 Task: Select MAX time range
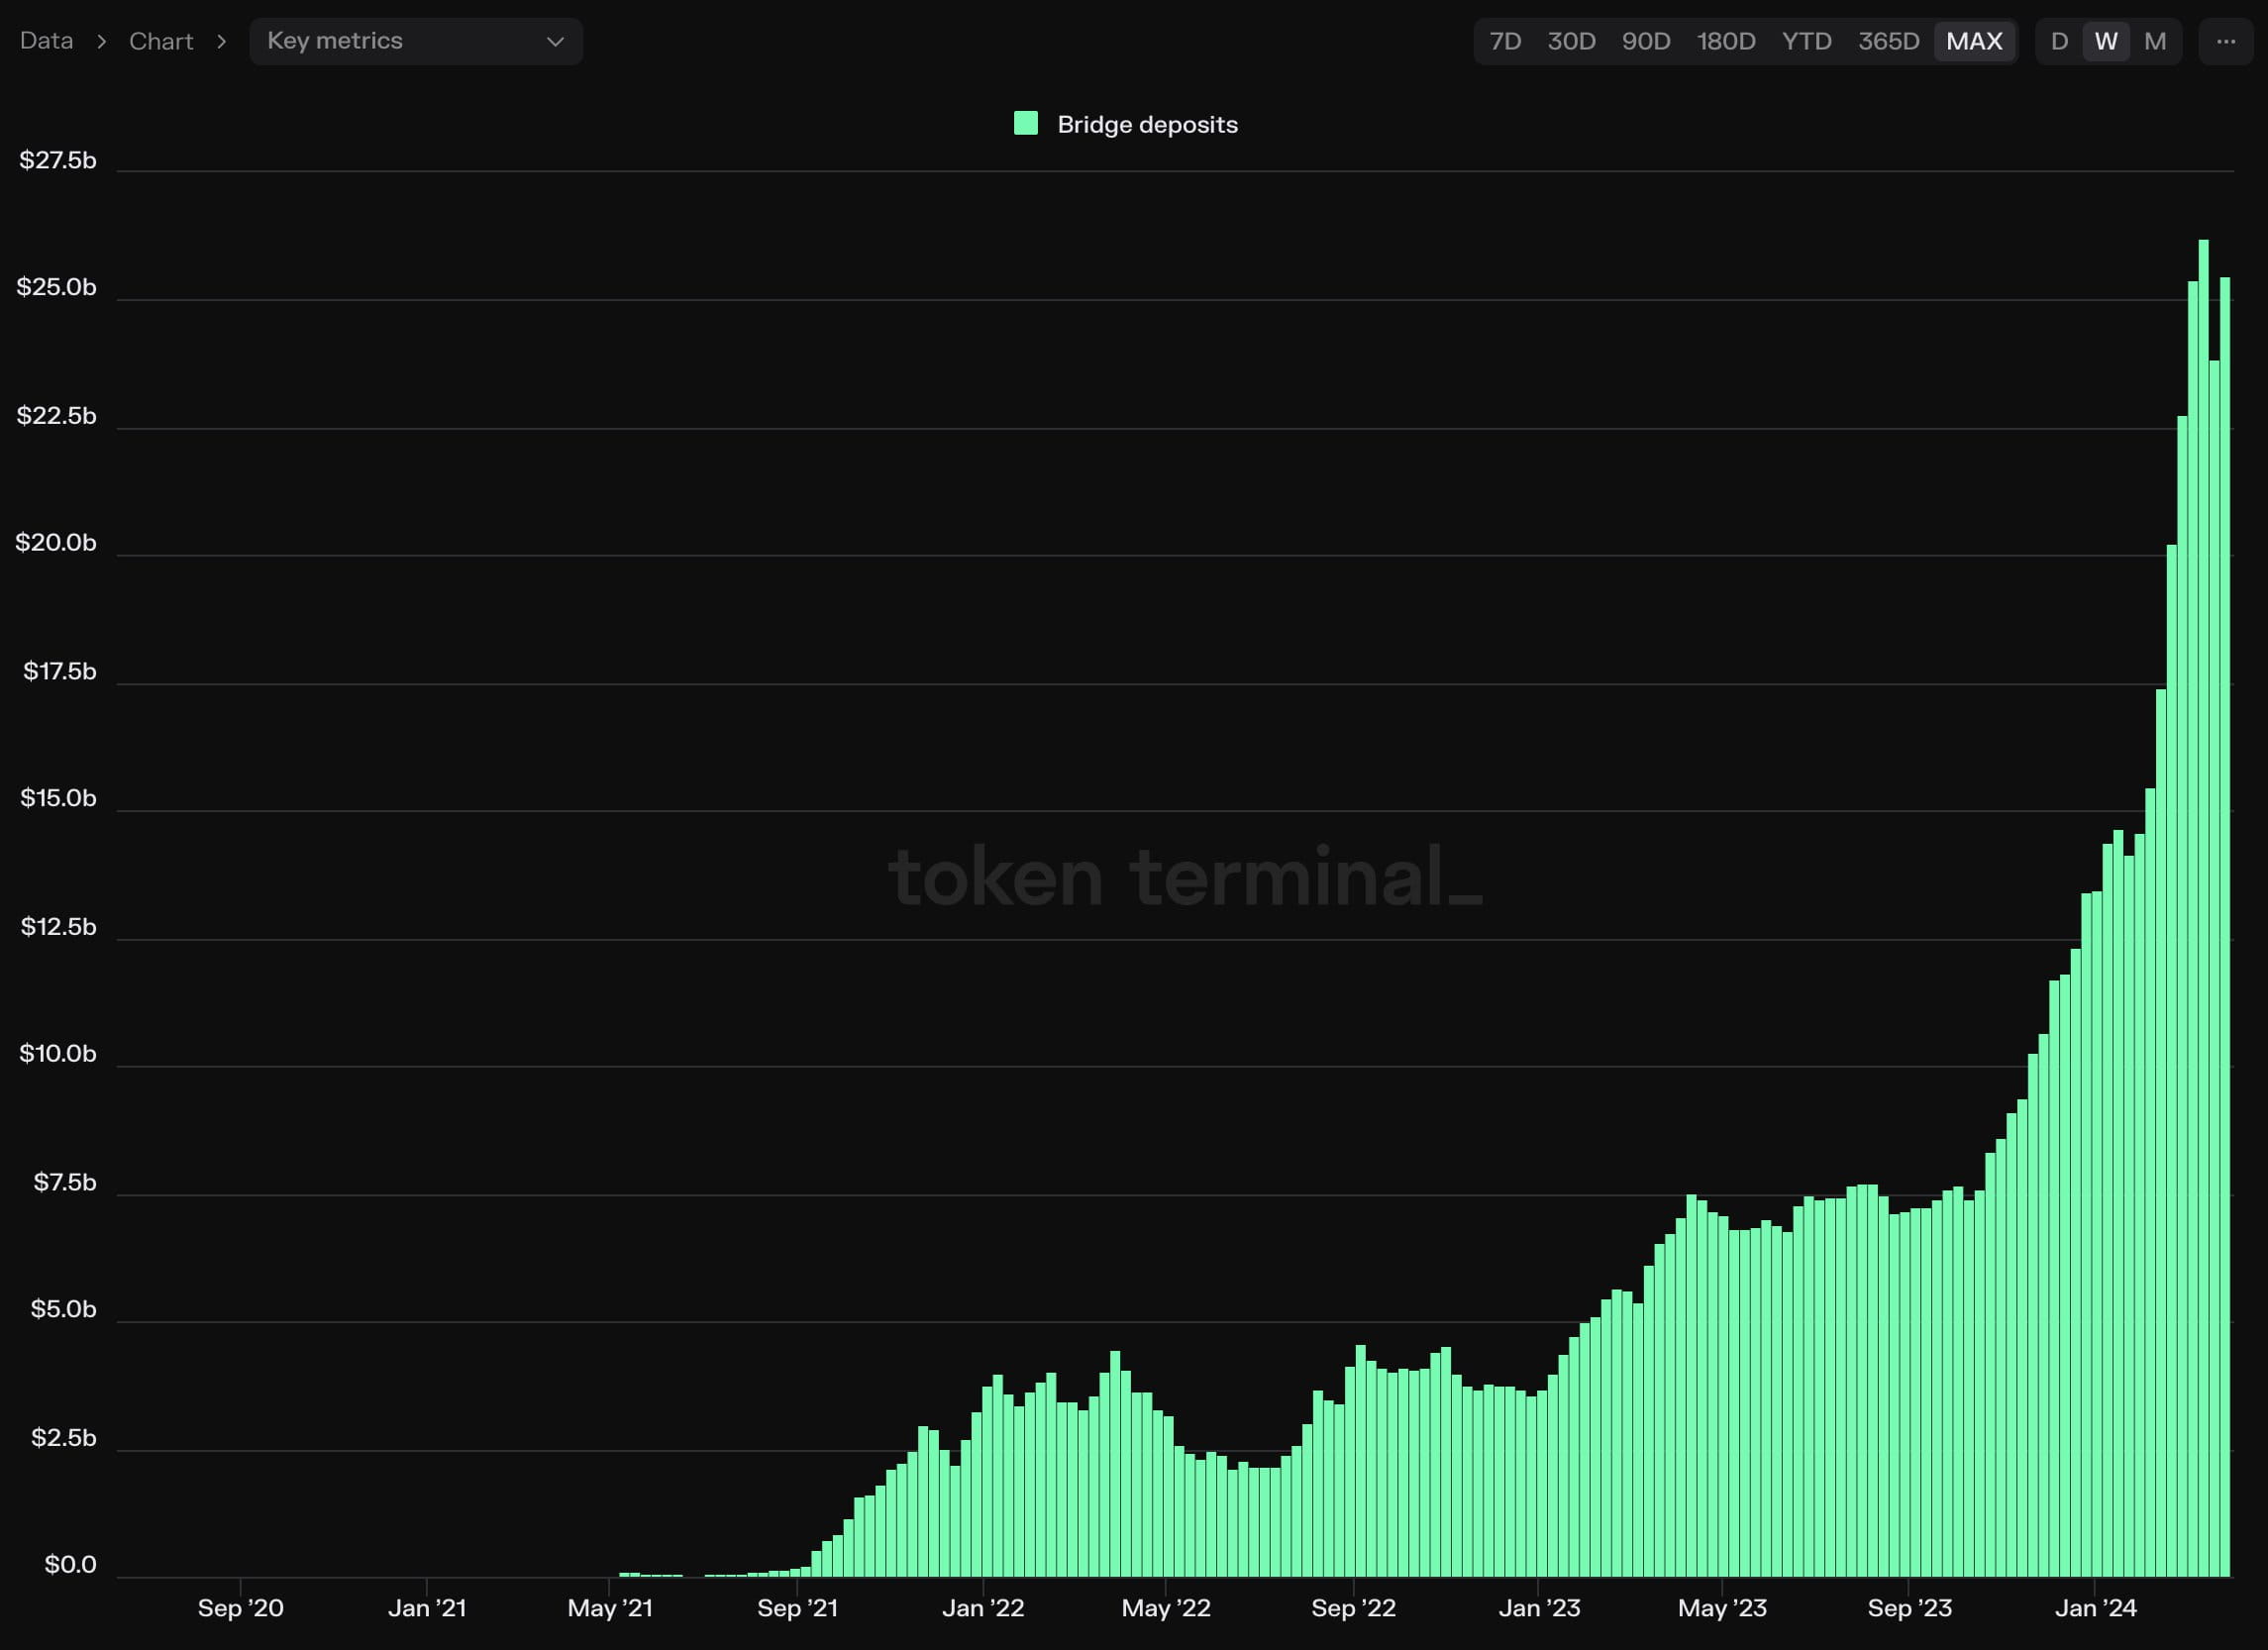pos(1974,41)
